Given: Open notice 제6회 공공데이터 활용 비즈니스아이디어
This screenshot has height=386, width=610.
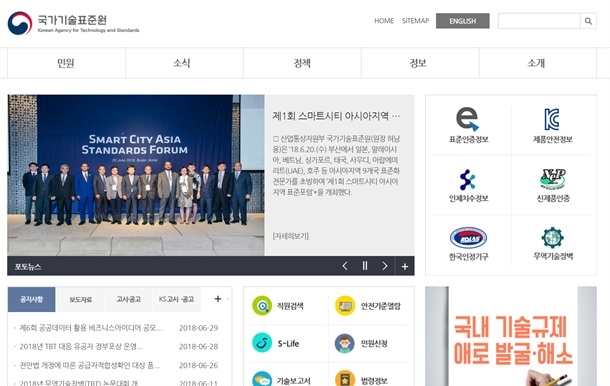Looking at the screenshot, I should [91, 328].
